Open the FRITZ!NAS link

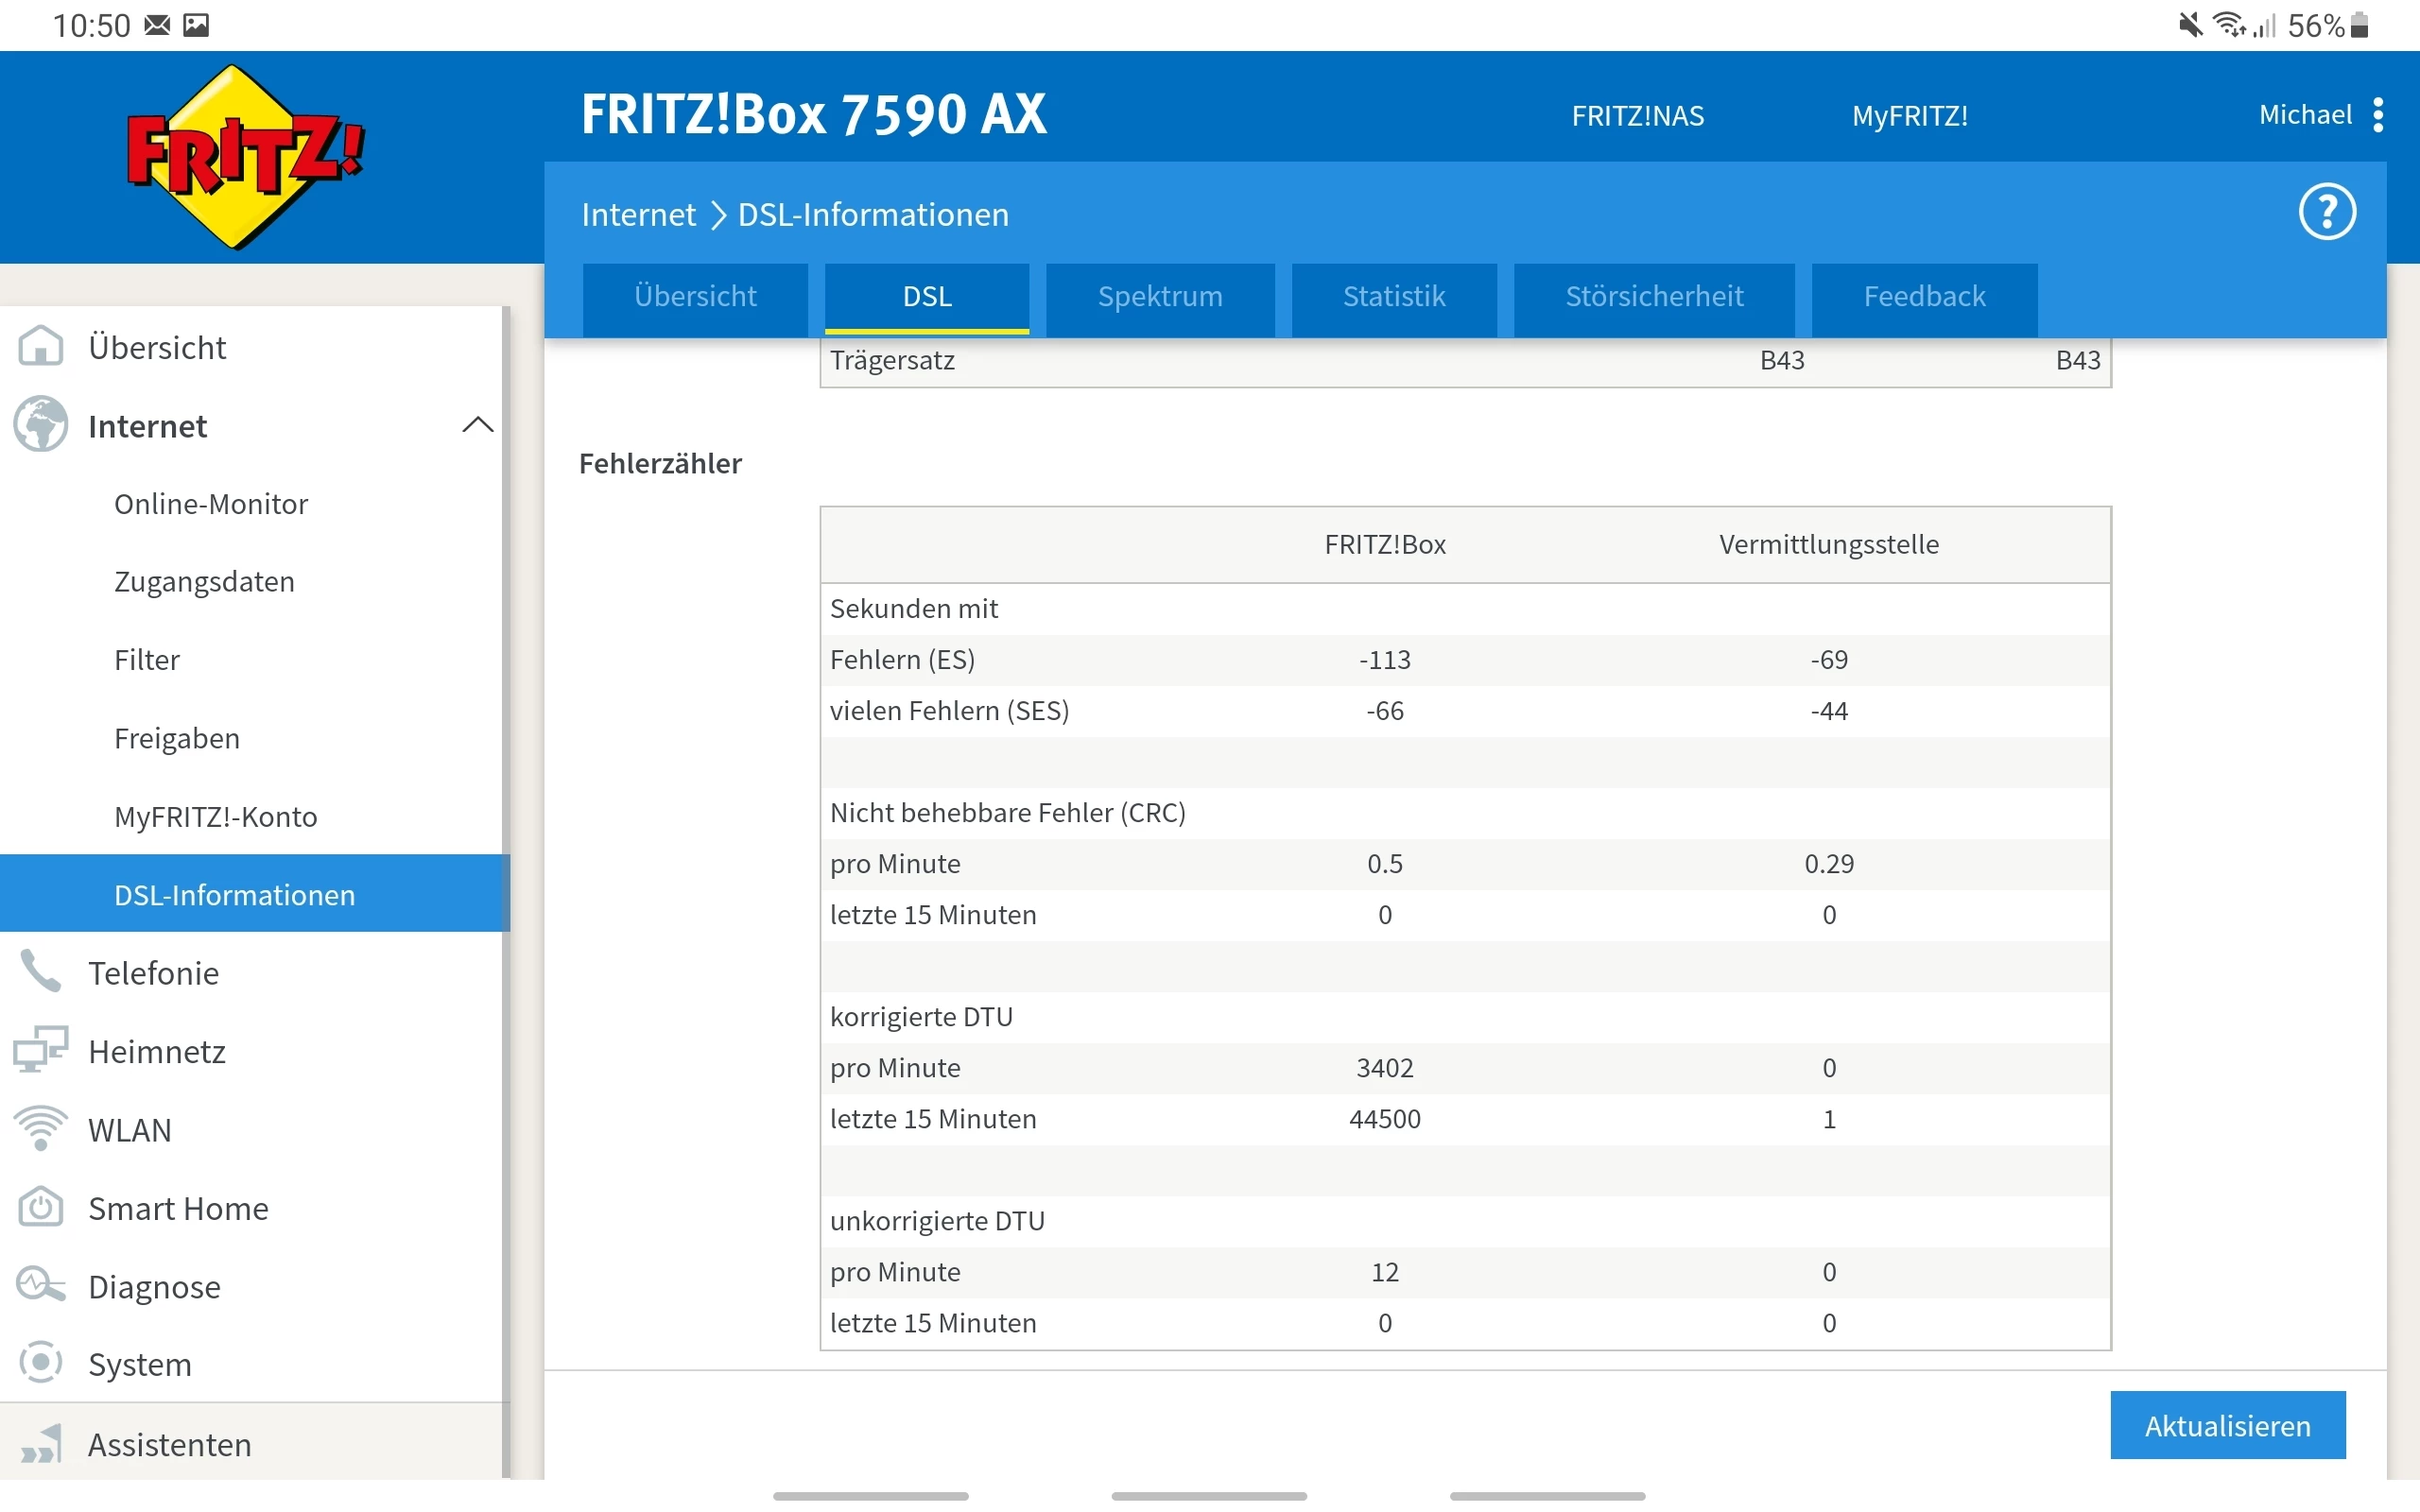pos(1637,116)
